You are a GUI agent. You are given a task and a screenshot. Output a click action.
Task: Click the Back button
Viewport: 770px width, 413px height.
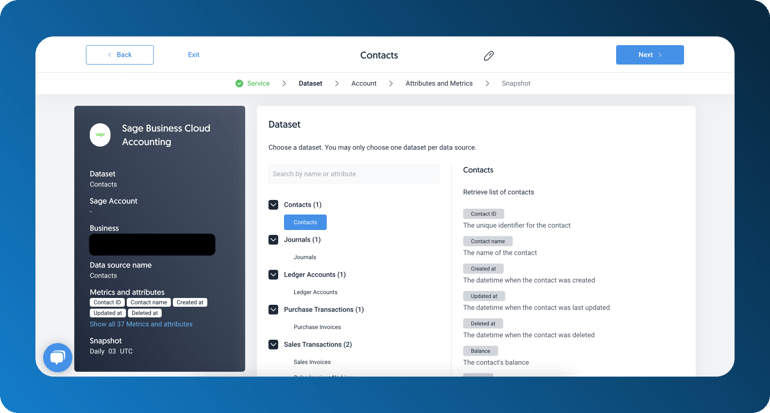[x=120, y=55]
